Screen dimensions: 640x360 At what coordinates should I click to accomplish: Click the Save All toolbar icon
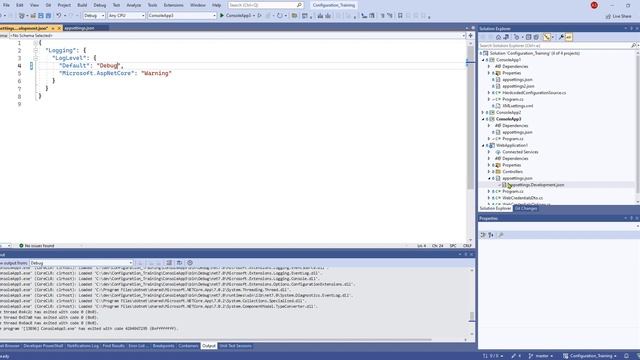coord(48,16)
